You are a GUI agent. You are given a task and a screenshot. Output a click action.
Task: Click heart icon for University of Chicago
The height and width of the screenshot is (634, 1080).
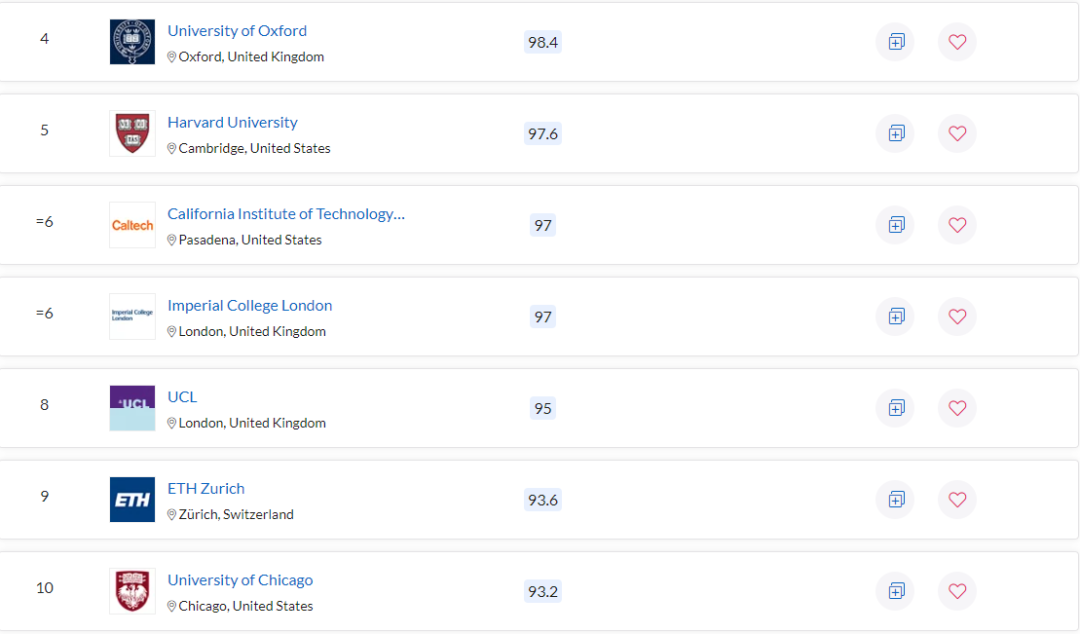click(957, 591)
